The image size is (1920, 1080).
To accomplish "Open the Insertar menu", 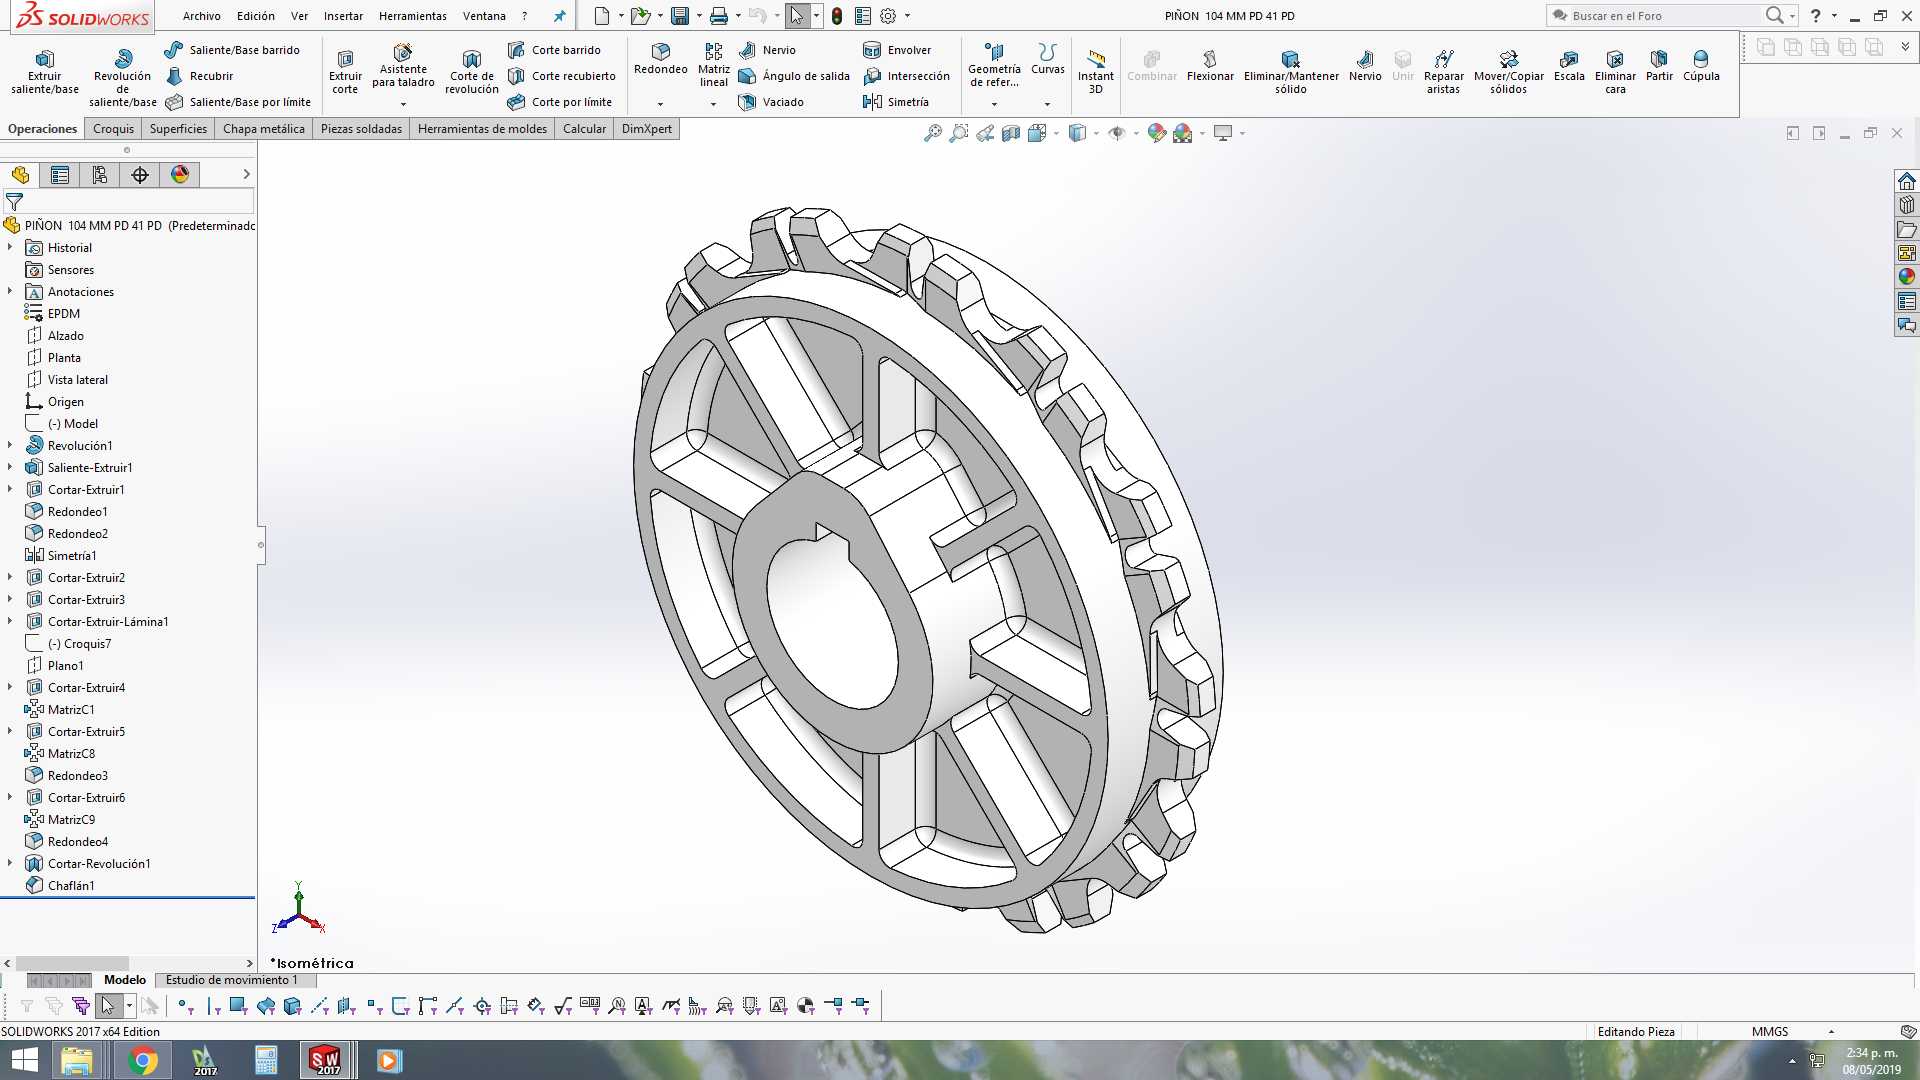I will (x=343, y=16).
